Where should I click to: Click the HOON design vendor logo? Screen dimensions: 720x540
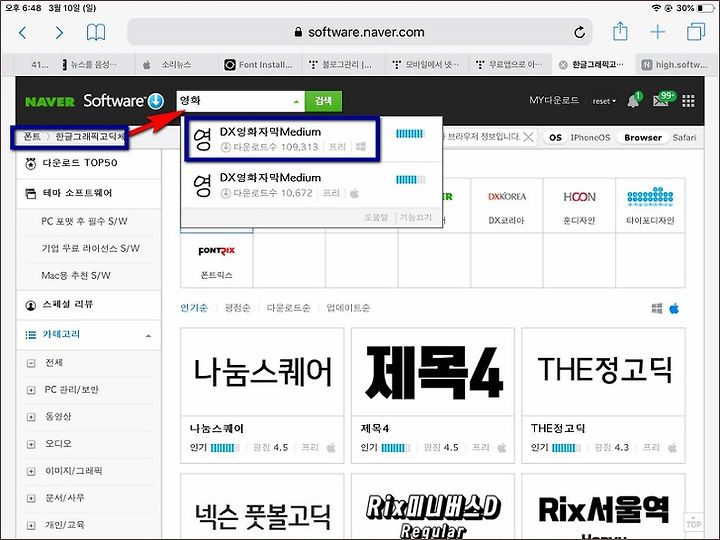tap(579, 197)
